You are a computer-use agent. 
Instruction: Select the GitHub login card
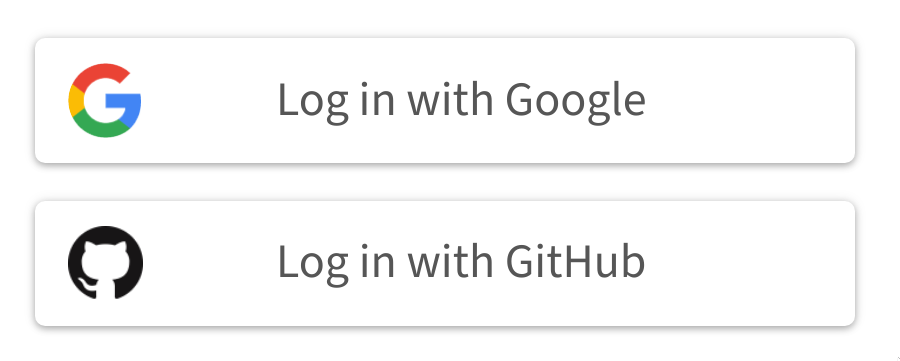445,263
